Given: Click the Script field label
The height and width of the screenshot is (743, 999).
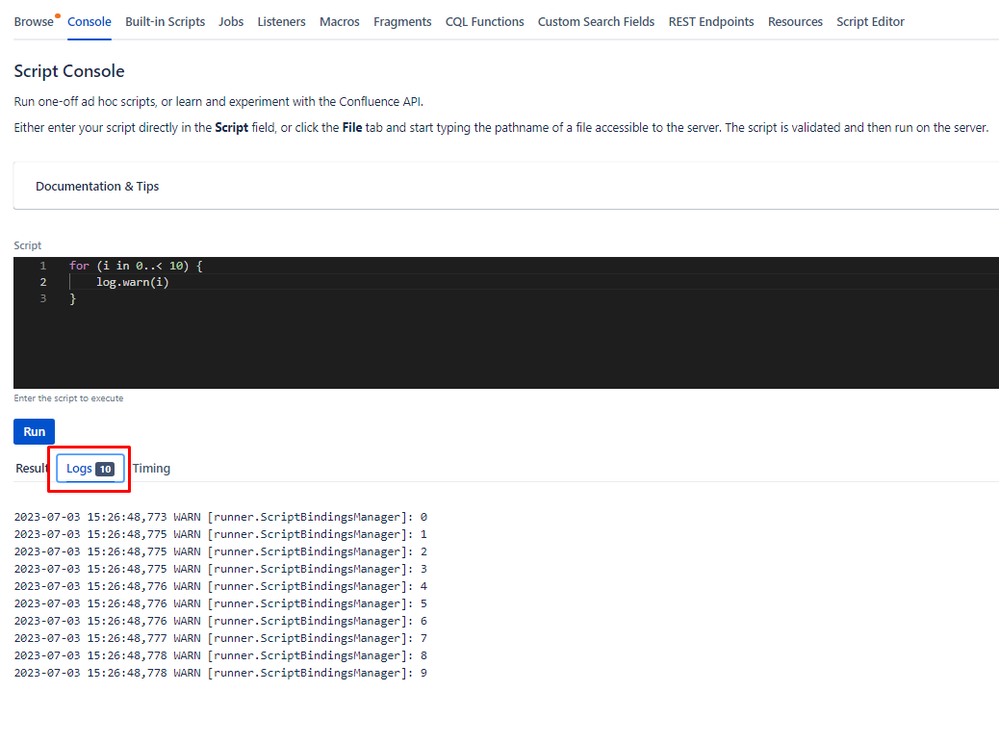Looking at the screenshot, I should coord(27,245).
